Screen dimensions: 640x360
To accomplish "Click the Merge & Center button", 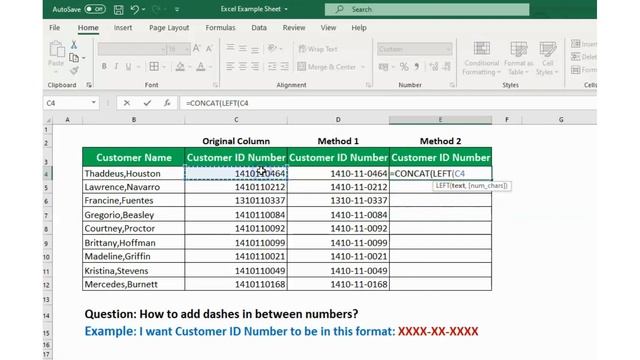I will pos(327,67).
